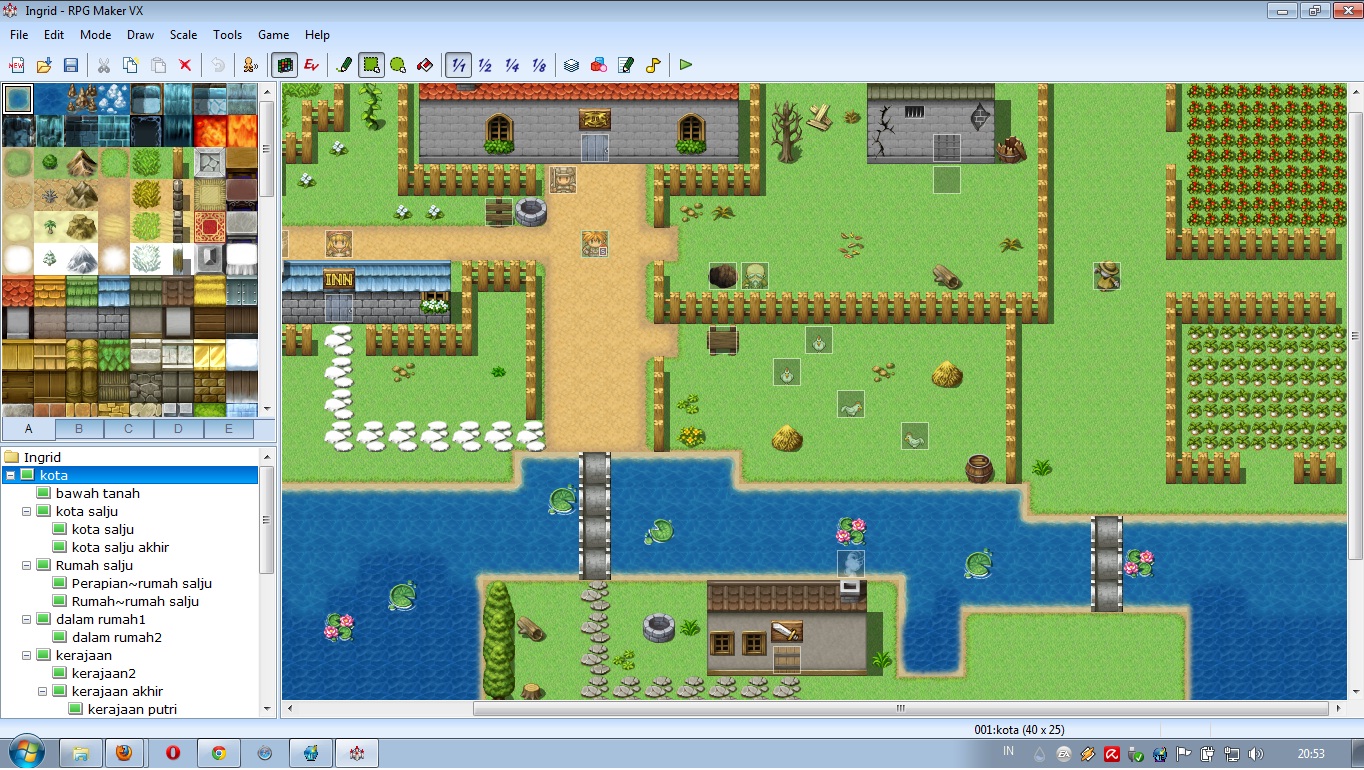This screenshot has width=1364, height=770.
Task: Copy using the toolbar copy icon
Action: [130, 65]
